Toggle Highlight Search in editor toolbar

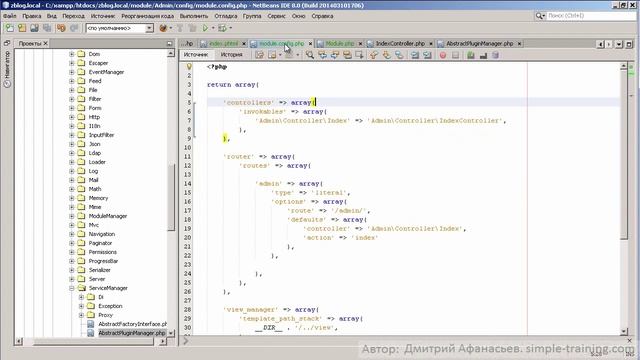(347, 55)
